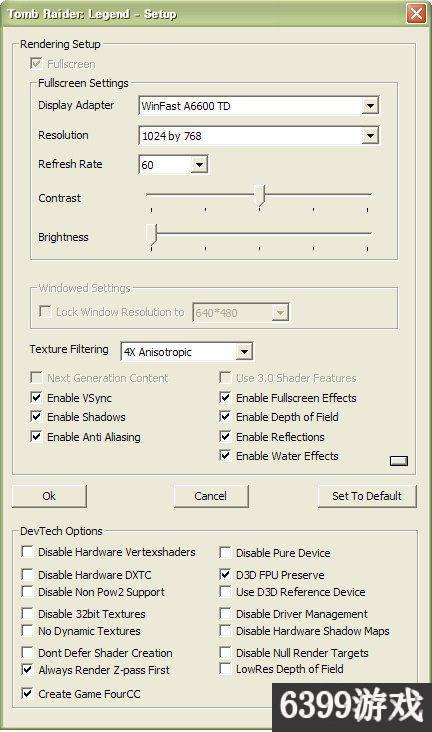Check Disable Hardware DXTC
The width and height of the screenshot is (432, 732).
click(x=27, y=574)
